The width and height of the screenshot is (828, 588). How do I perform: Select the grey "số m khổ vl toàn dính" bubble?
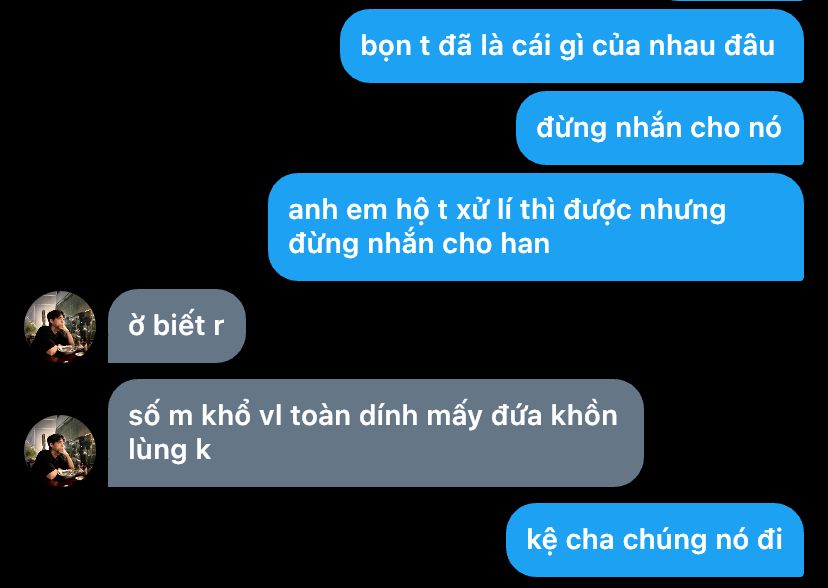tap(376, 433)
